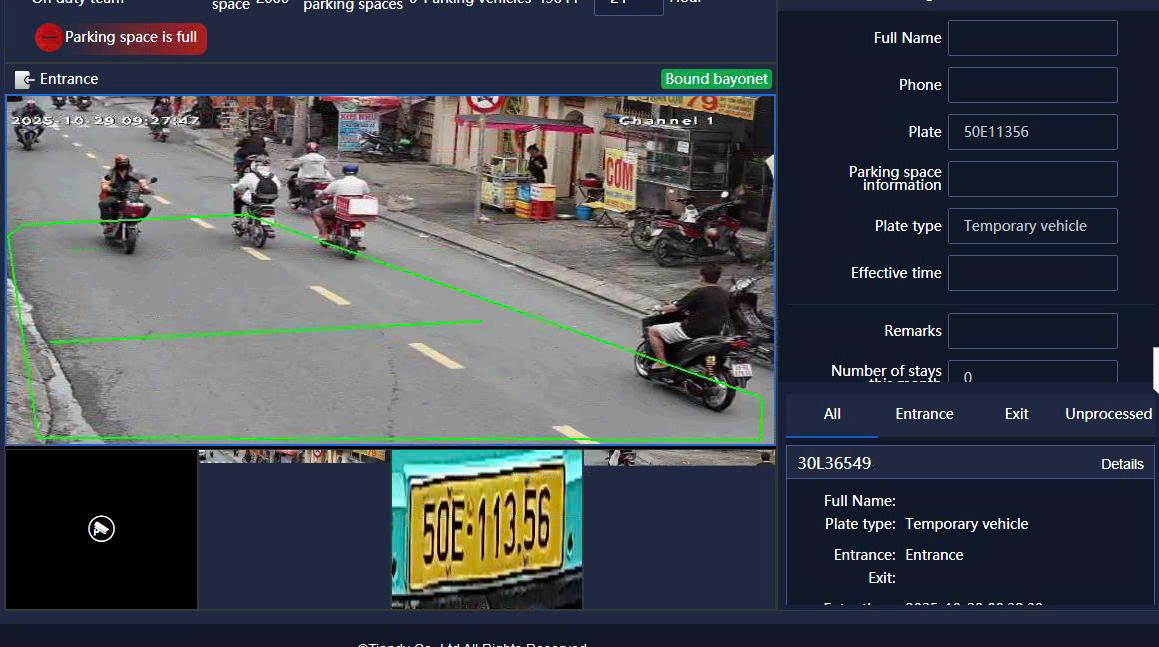Click the Full Name input field
Screen dimensions: 1159x647
tap(1032, 37)
